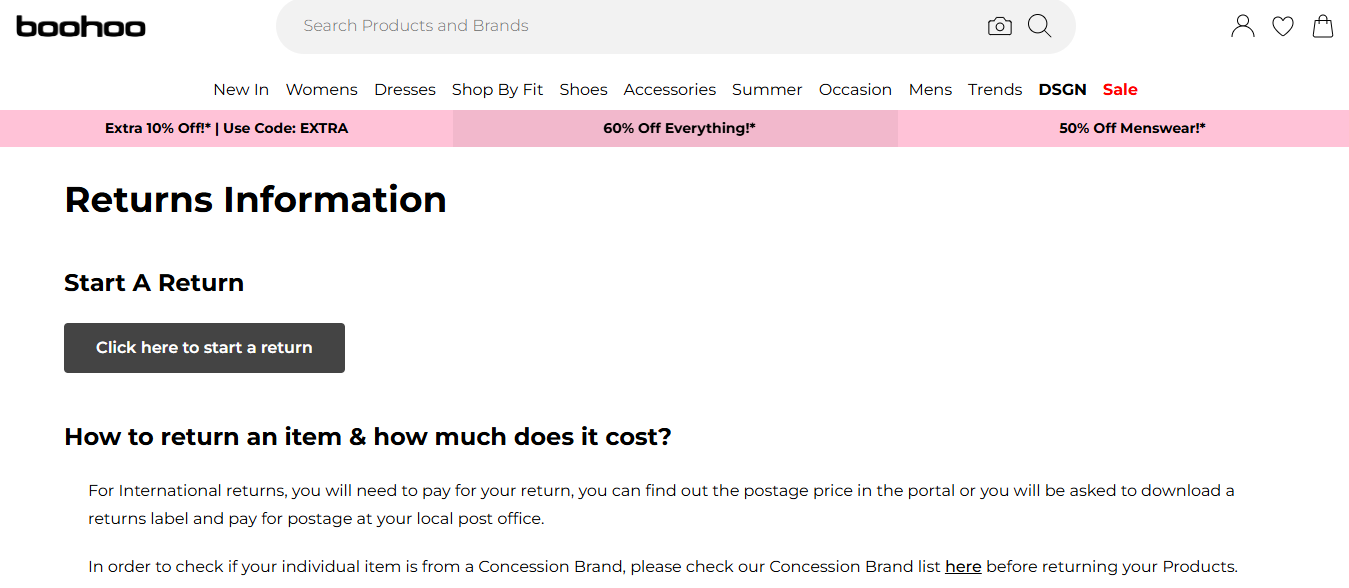1349x588 pixels.
Task: Click the Extra 10% Off promo banner
Action: point(226,128)
